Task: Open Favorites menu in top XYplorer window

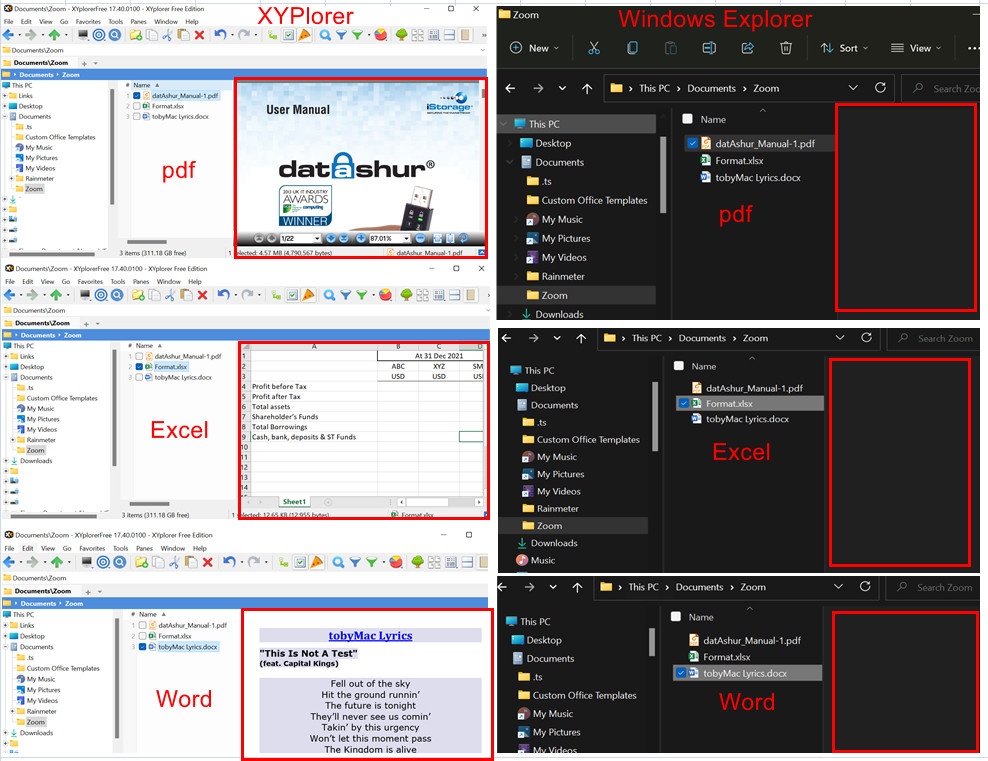Action: click(x=88, y=21)
